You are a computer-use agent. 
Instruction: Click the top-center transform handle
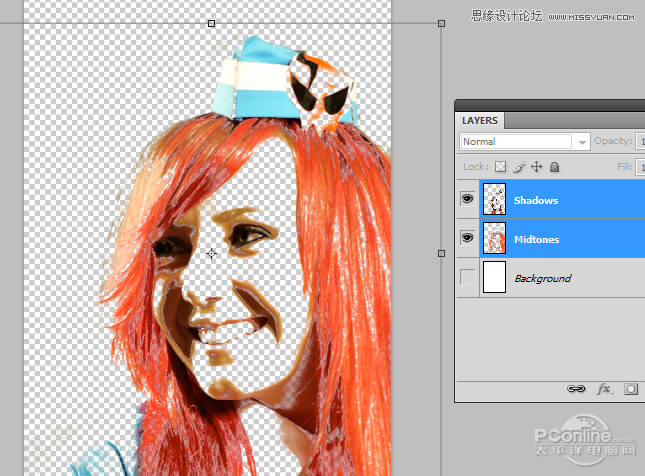pyautogui.click(x=211, y=22)
